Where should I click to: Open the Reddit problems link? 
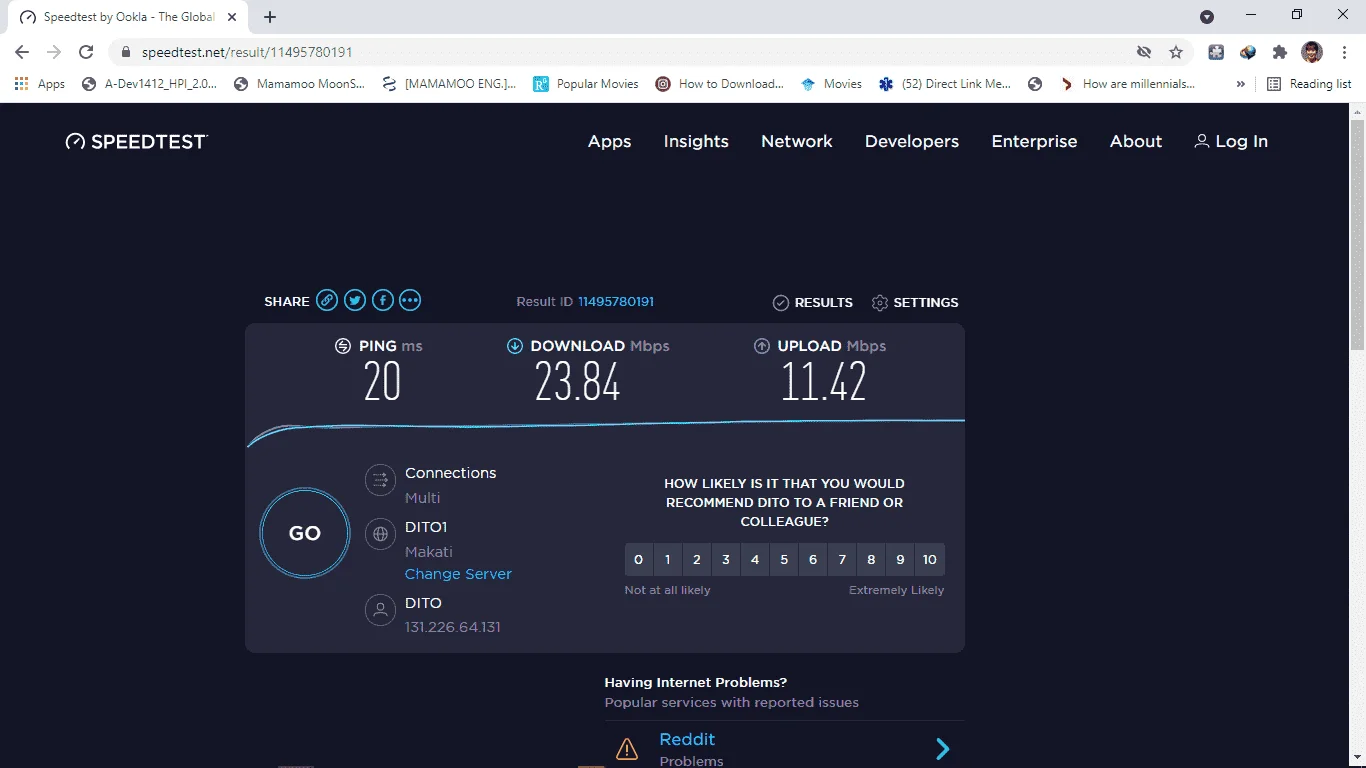[x=687, y=739]
